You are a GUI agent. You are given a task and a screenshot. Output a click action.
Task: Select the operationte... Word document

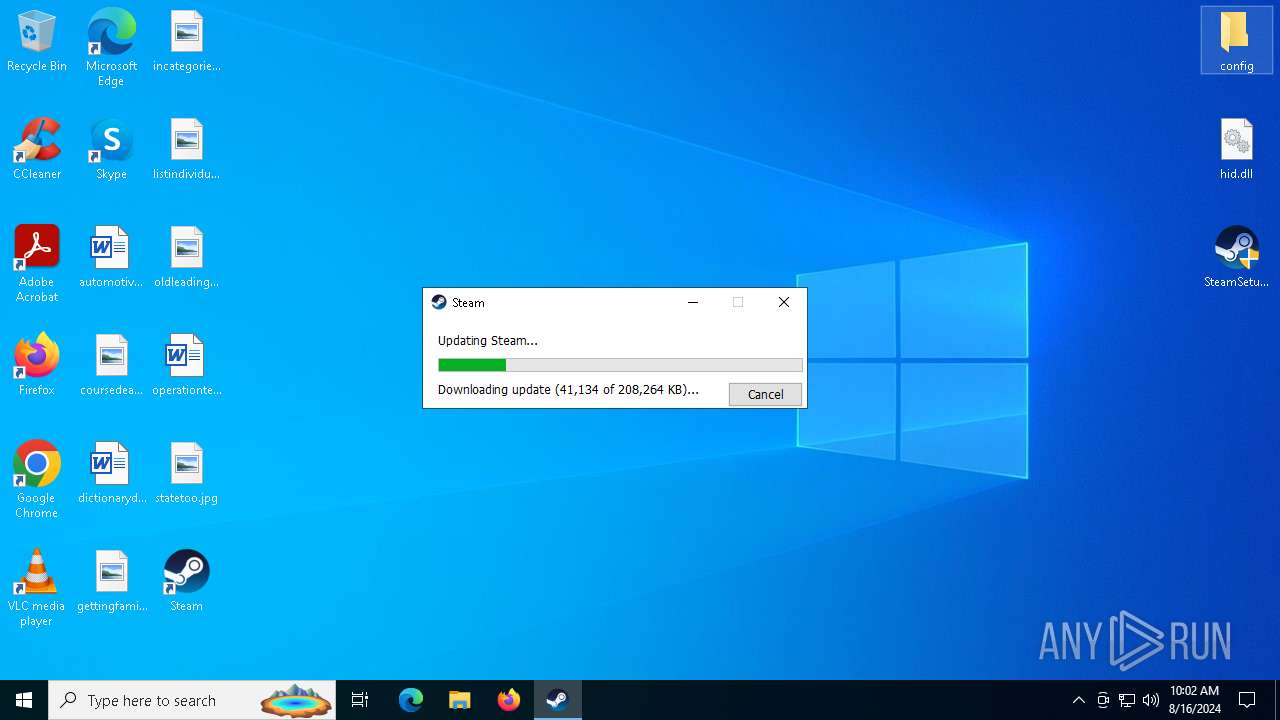click(x=187, y=366)
